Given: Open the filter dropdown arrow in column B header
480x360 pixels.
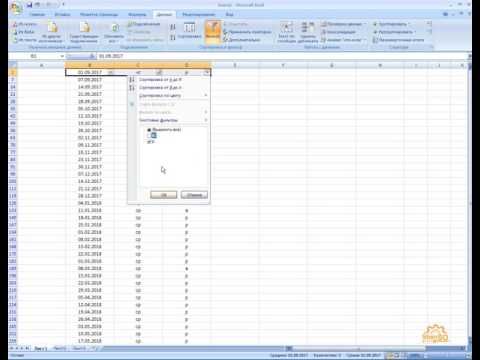Looking at the screenshot, I should point(111,72).
